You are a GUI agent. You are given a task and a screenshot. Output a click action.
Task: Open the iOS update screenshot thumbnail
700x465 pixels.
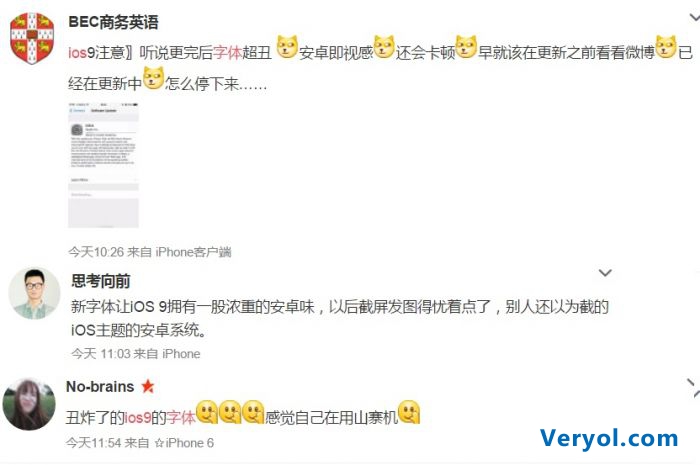point(103,165)
